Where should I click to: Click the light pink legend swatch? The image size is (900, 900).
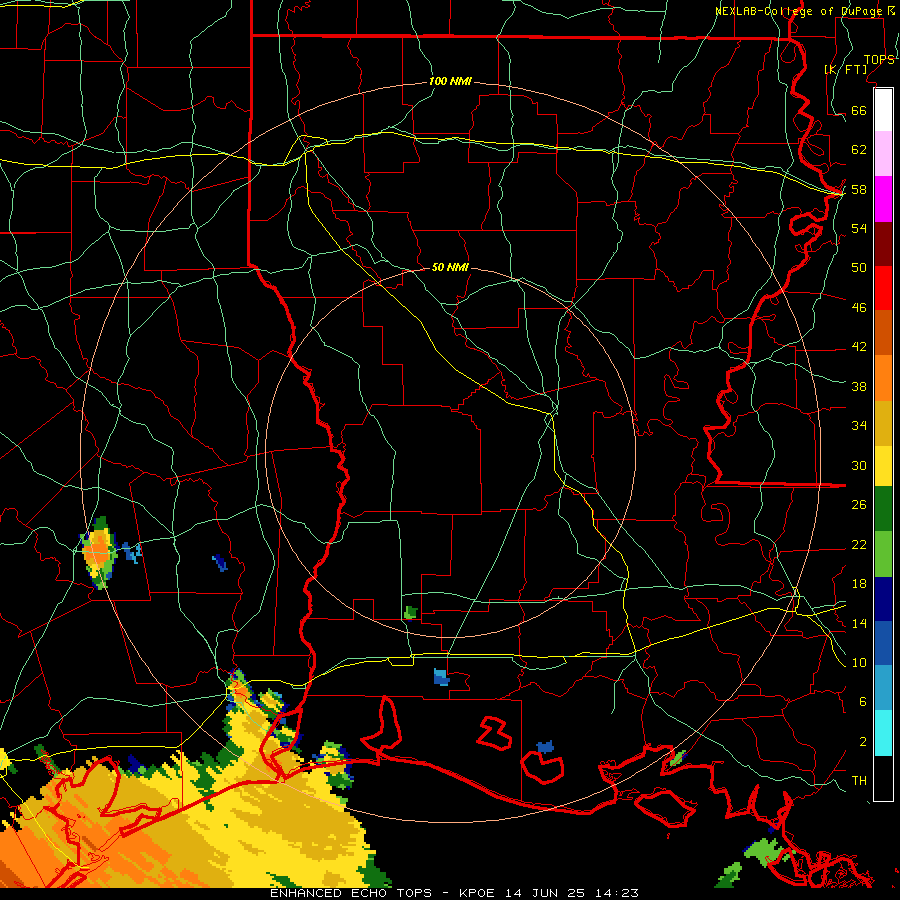coord(883,153)
